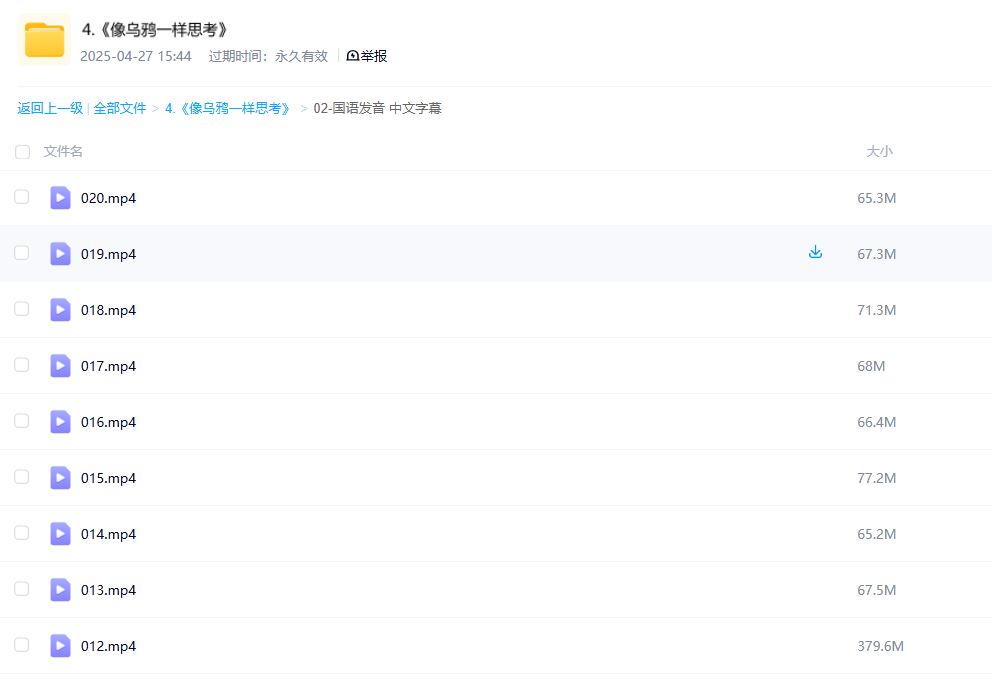The height and width of the screenshot is (689, 992).
Task: Check the checkbox for 012.mp4
Action: pyautogui.click(x=22, y=645)
